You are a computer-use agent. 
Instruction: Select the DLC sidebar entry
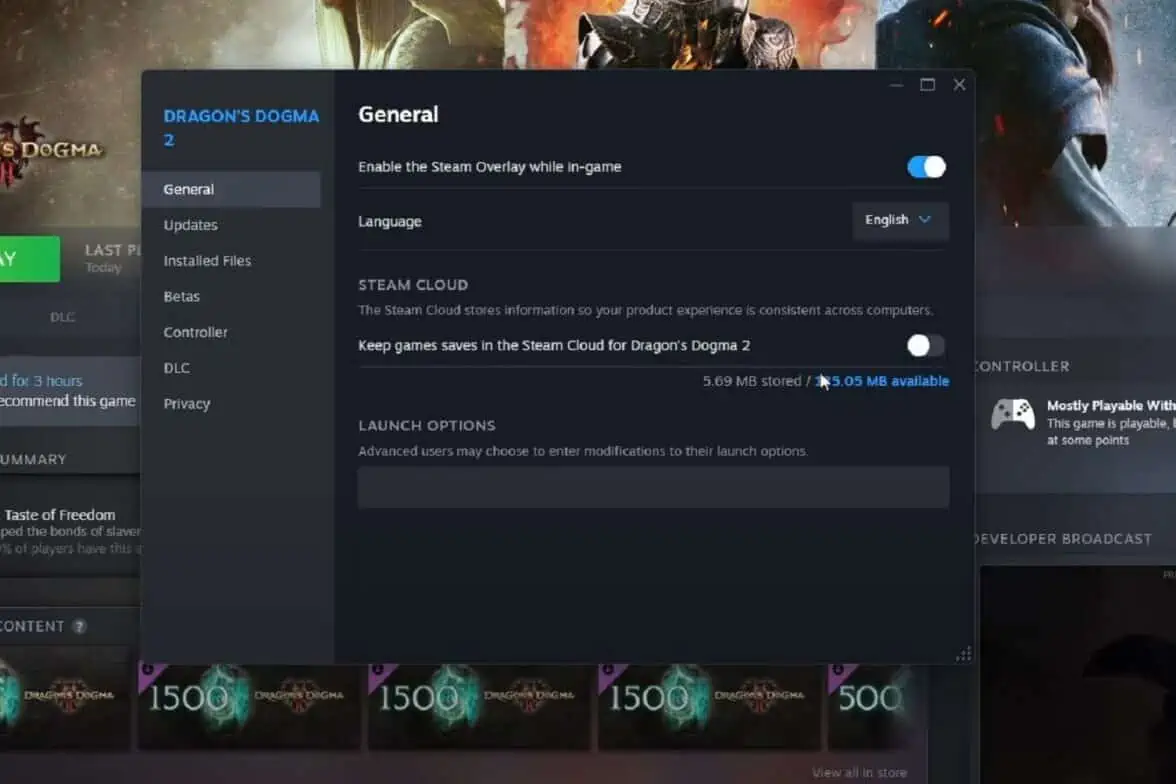177,368
